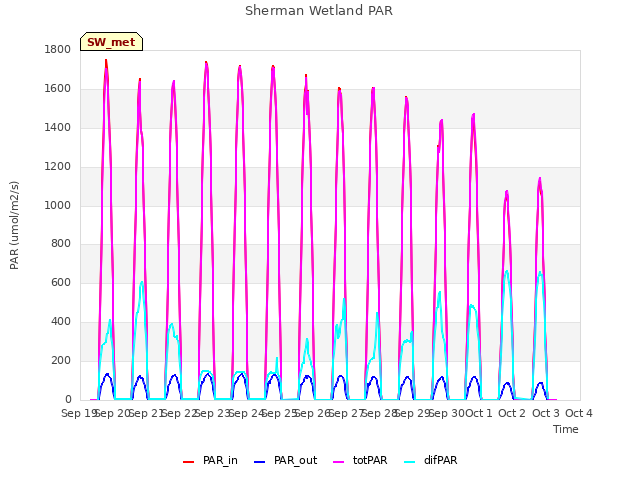
Task: Click the PAR_out blue legend swatch
Action: [259, 462]
